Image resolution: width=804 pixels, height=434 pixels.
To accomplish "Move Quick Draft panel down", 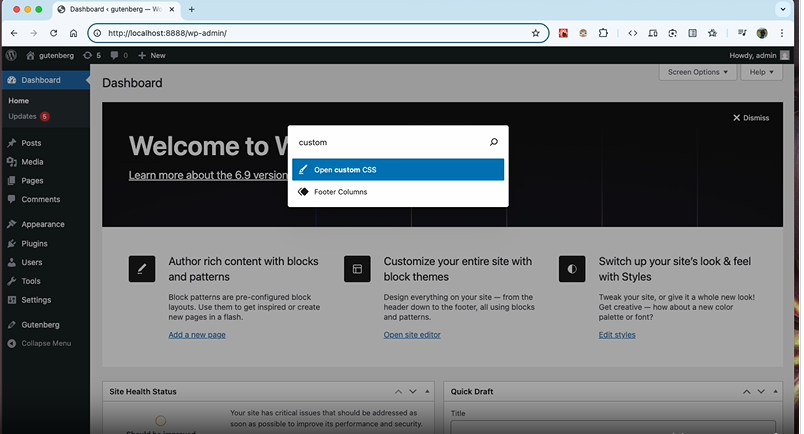I will pos(761,392).
